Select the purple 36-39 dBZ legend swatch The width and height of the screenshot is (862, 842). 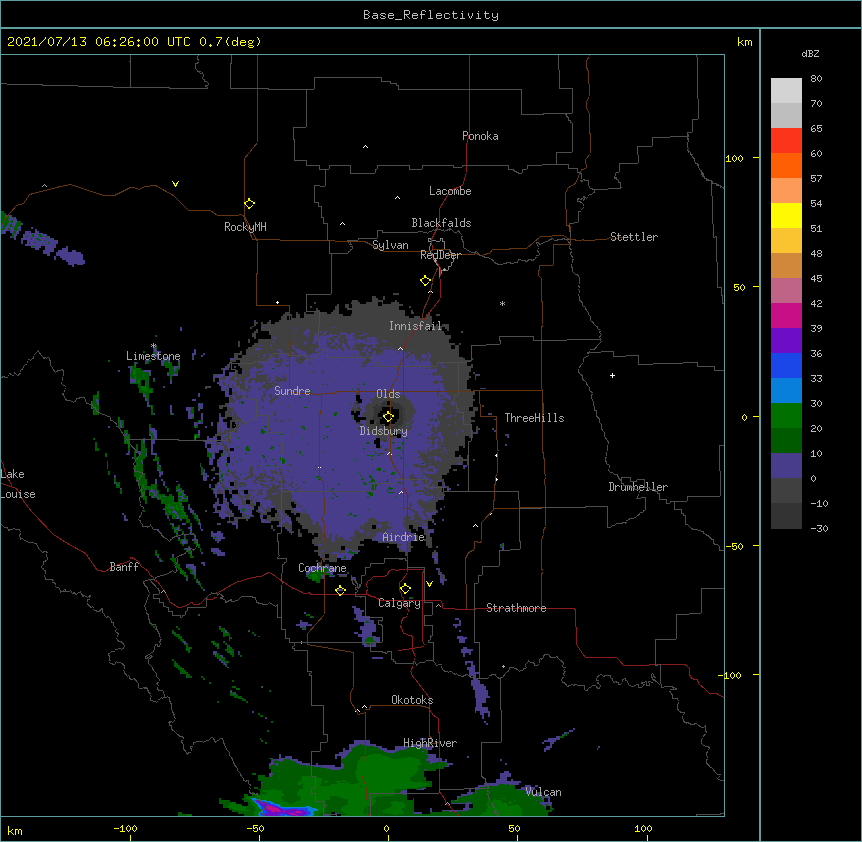coord(786,341)
